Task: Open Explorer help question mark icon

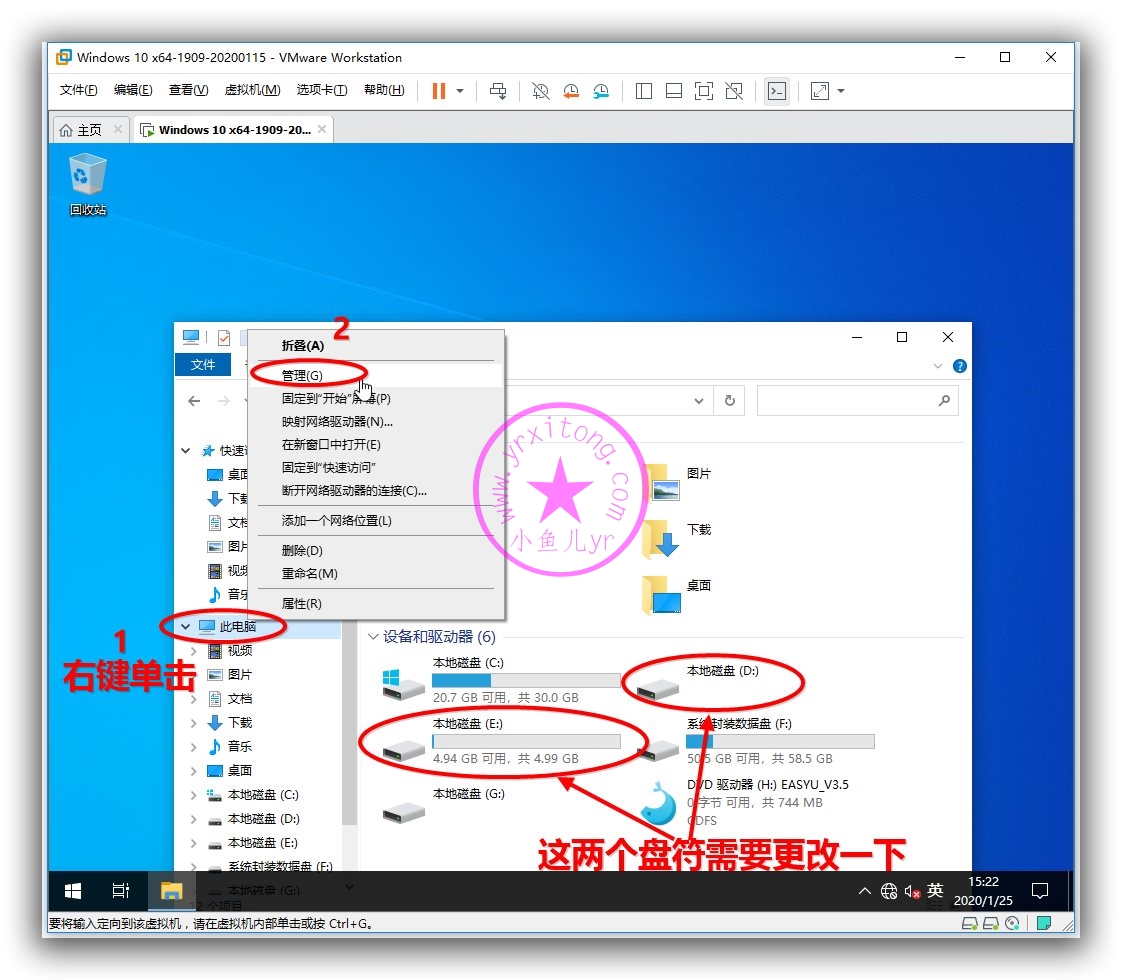Action: tap(960, 366)
